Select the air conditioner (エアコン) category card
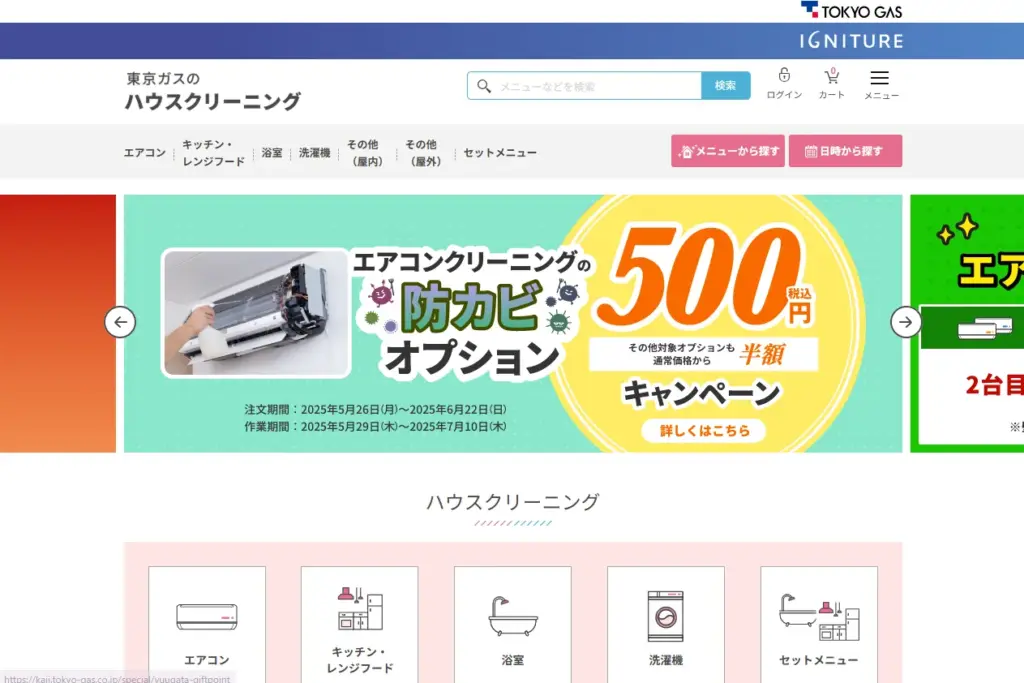The image size is (1024, 683). [207, 624]
